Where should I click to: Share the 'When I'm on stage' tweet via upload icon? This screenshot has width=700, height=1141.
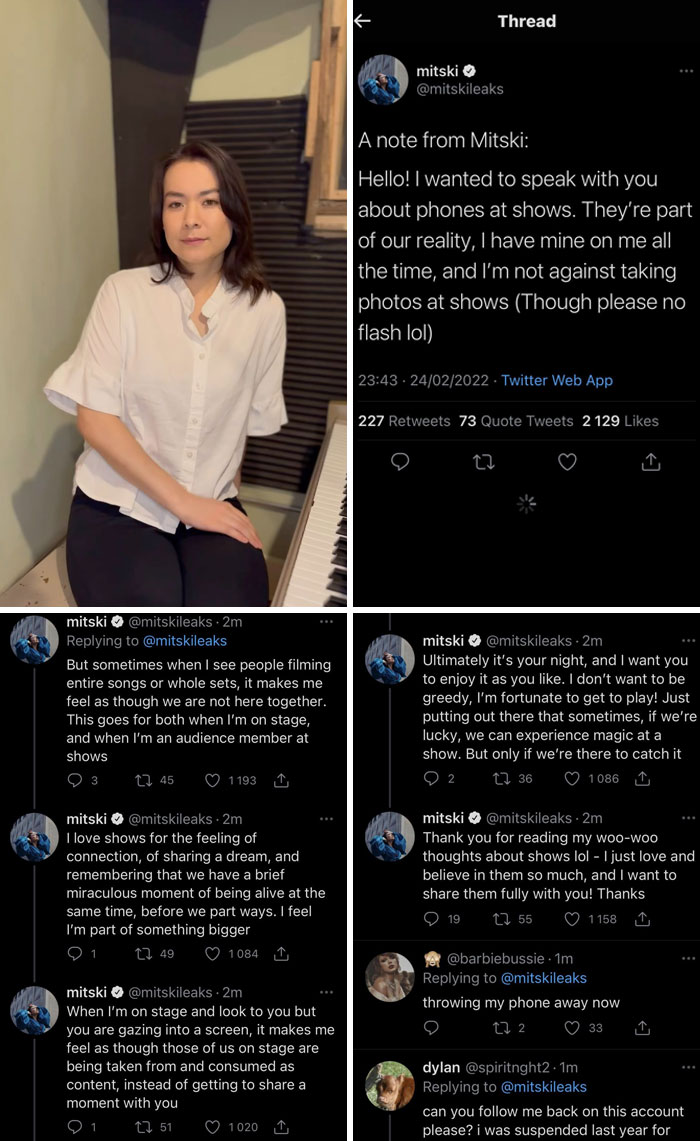281,1127
